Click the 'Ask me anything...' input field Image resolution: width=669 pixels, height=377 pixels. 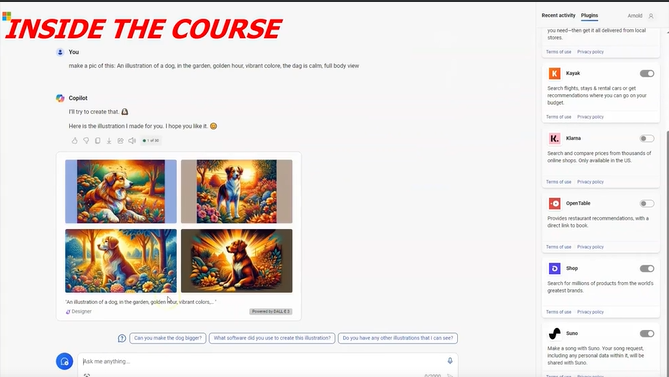(268, 363)
